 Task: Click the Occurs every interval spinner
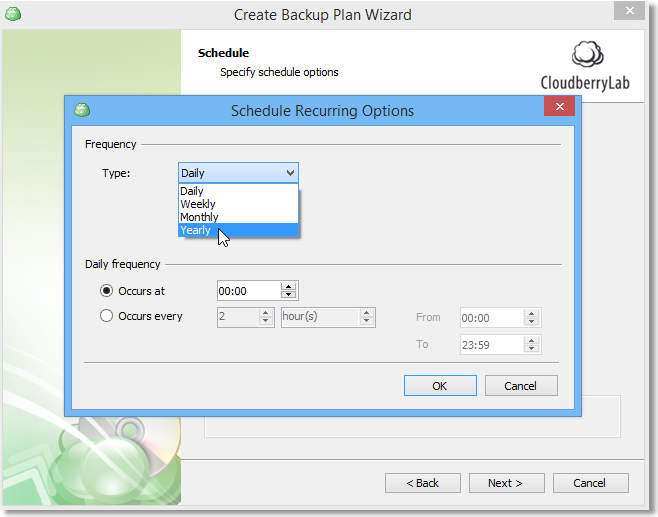[266, 317]
